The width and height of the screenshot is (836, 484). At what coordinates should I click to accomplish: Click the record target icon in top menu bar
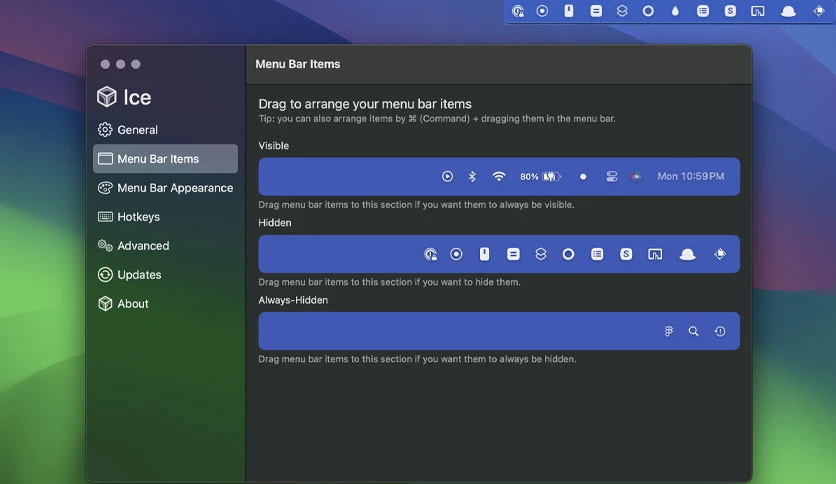542,11
